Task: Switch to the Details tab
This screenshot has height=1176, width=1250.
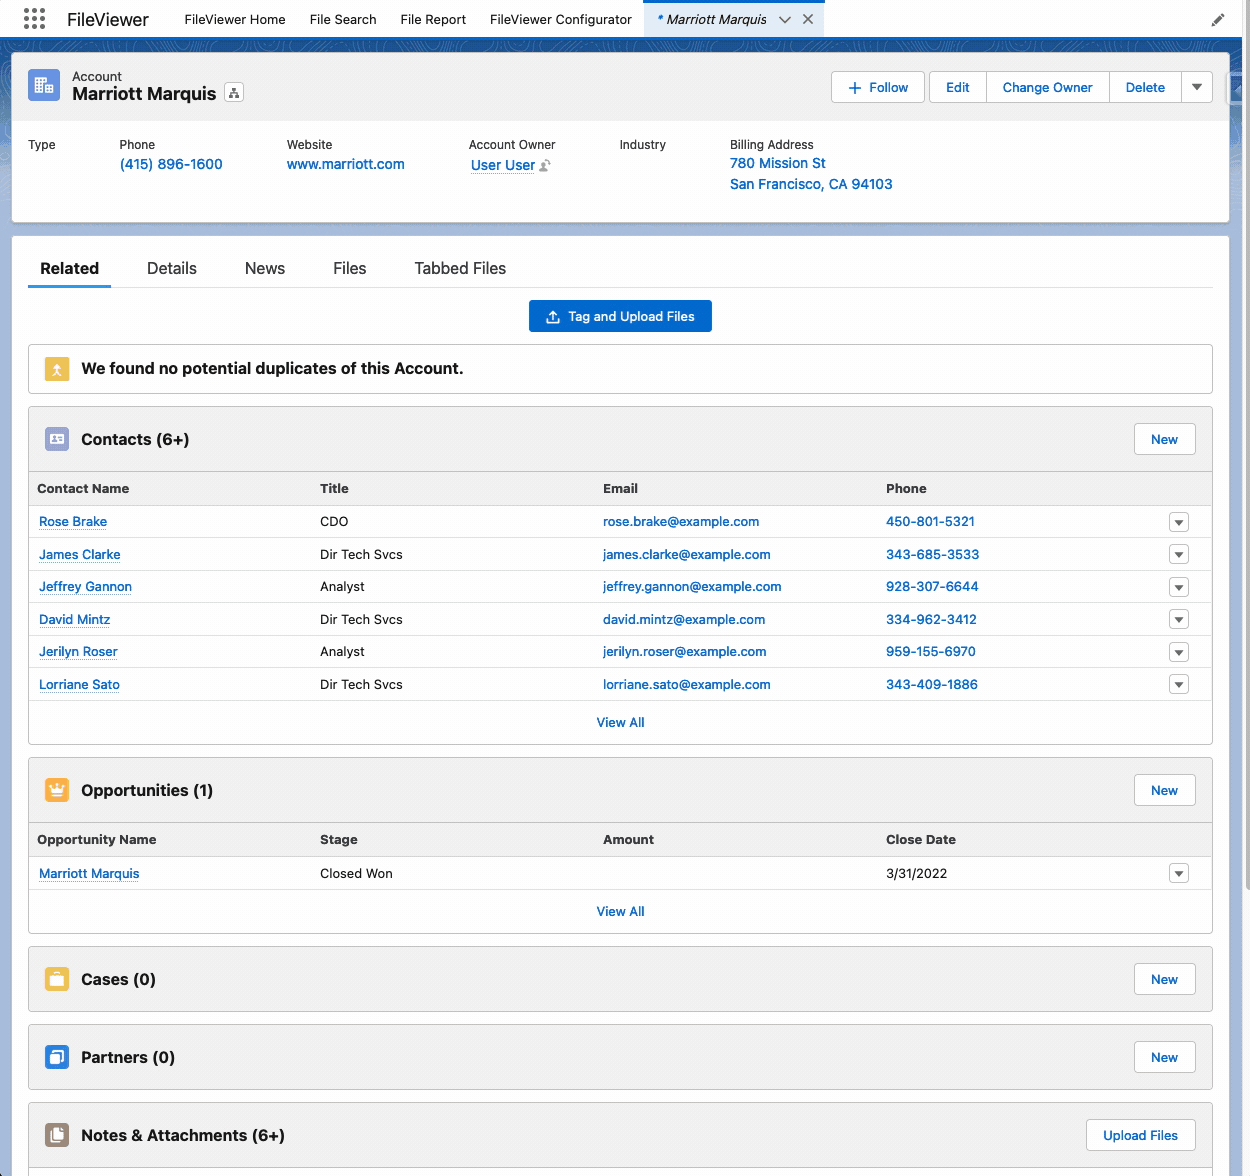Action: point(172,268)
